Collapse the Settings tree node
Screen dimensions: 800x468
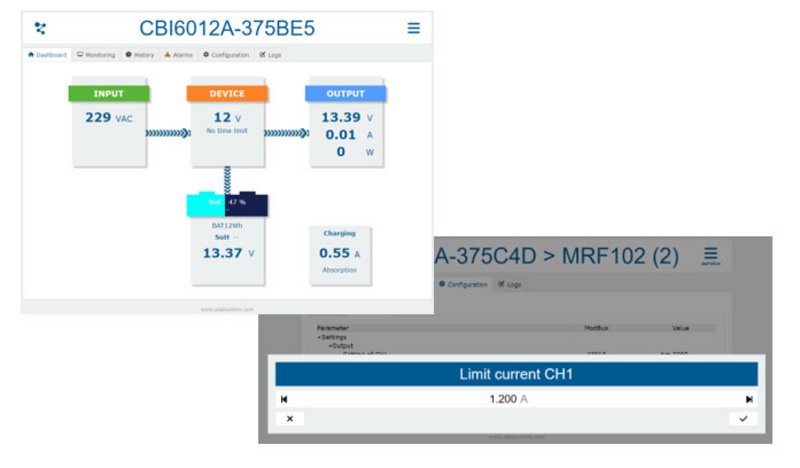coord(332,337)
